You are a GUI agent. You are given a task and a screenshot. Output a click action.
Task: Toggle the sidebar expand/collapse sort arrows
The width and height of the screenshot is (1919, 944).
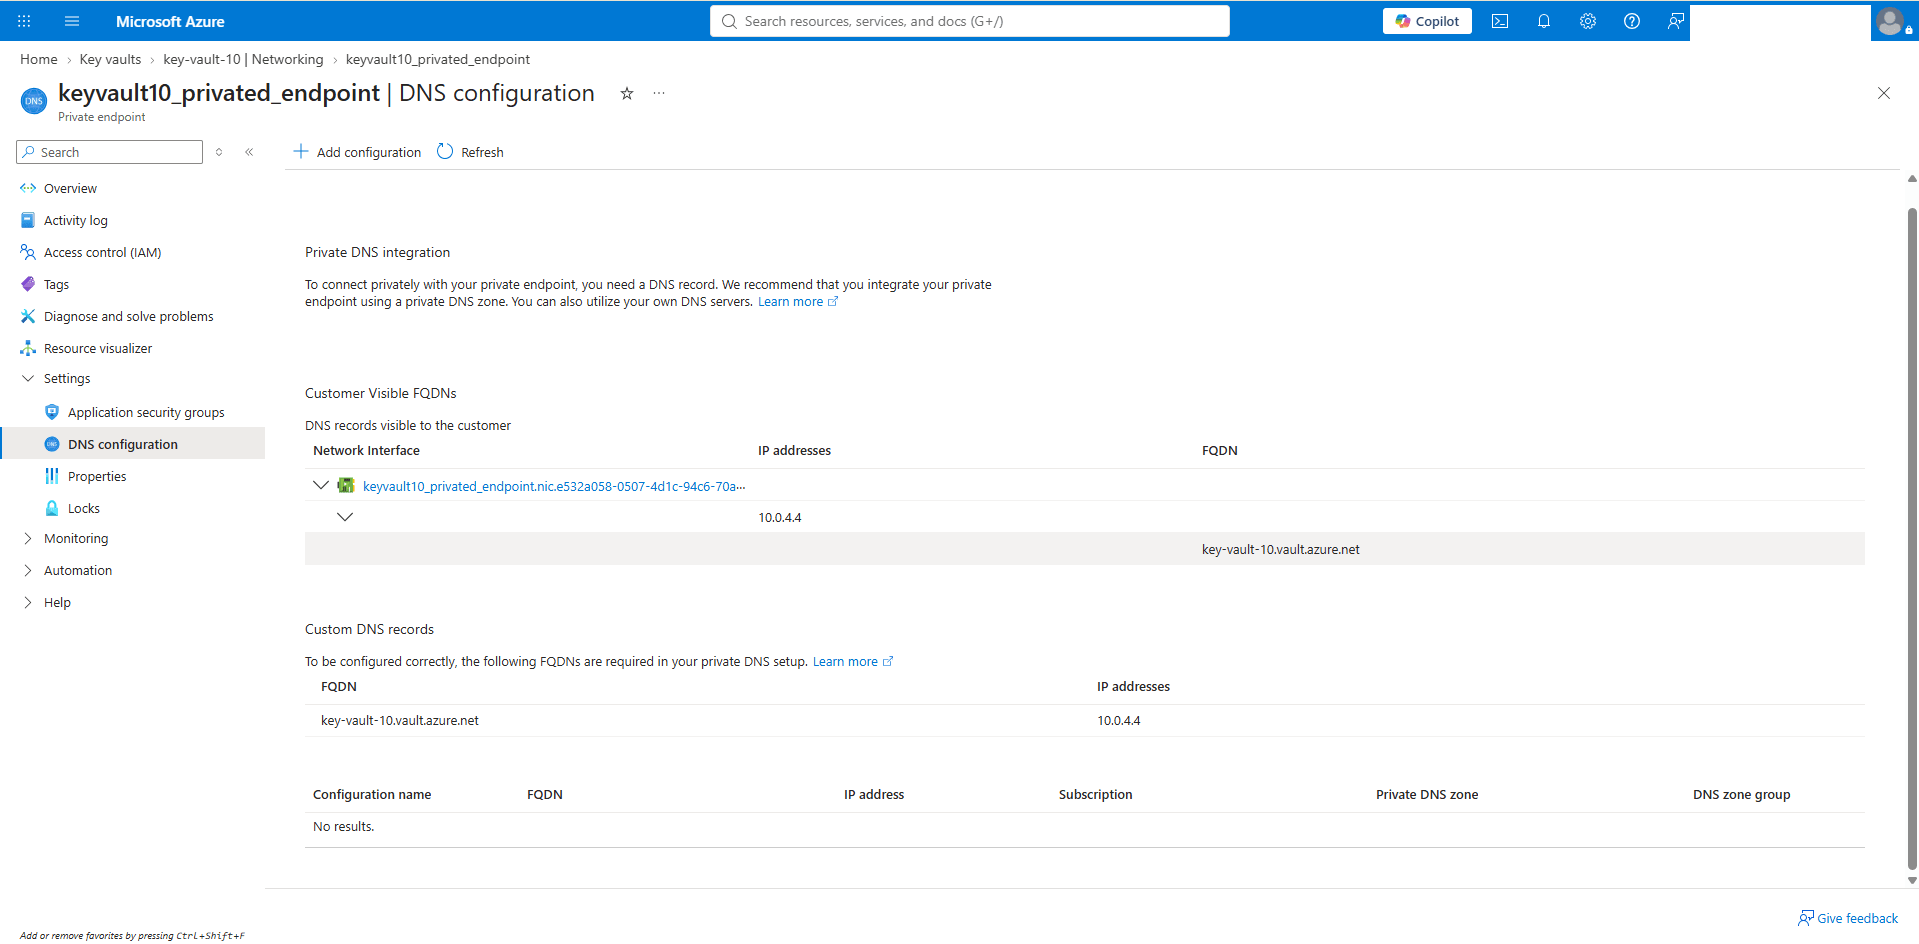click(219, 152)
